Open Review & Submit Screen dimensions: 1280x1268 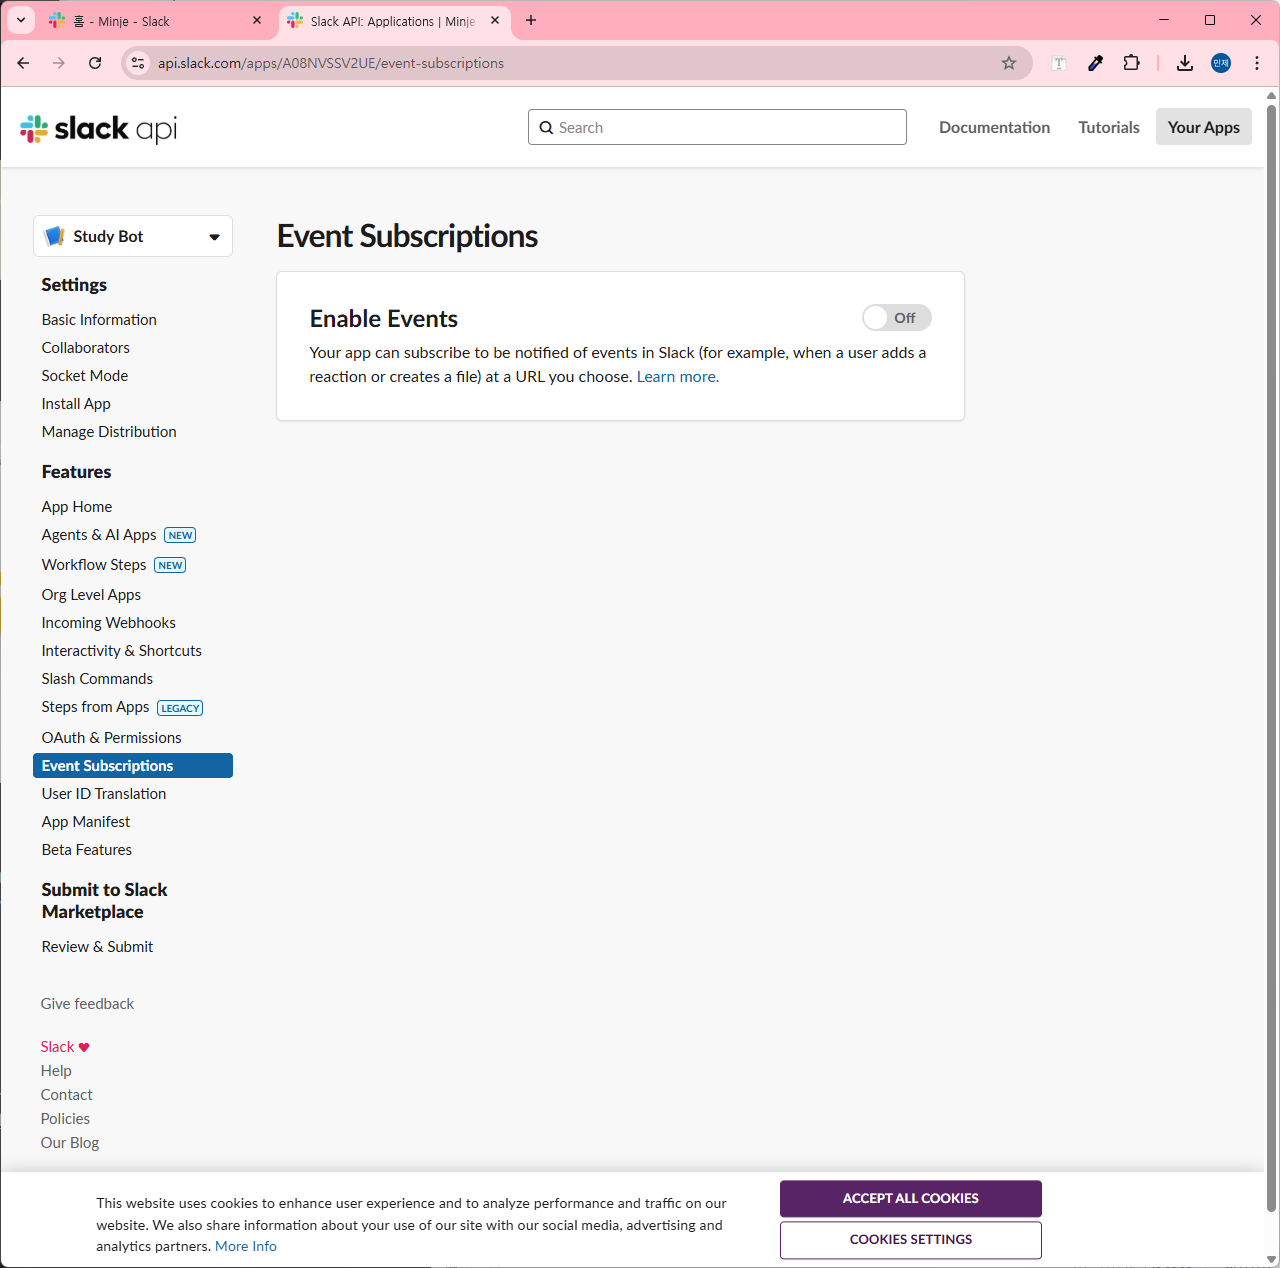pyautogui.click(x=97, y=947)
